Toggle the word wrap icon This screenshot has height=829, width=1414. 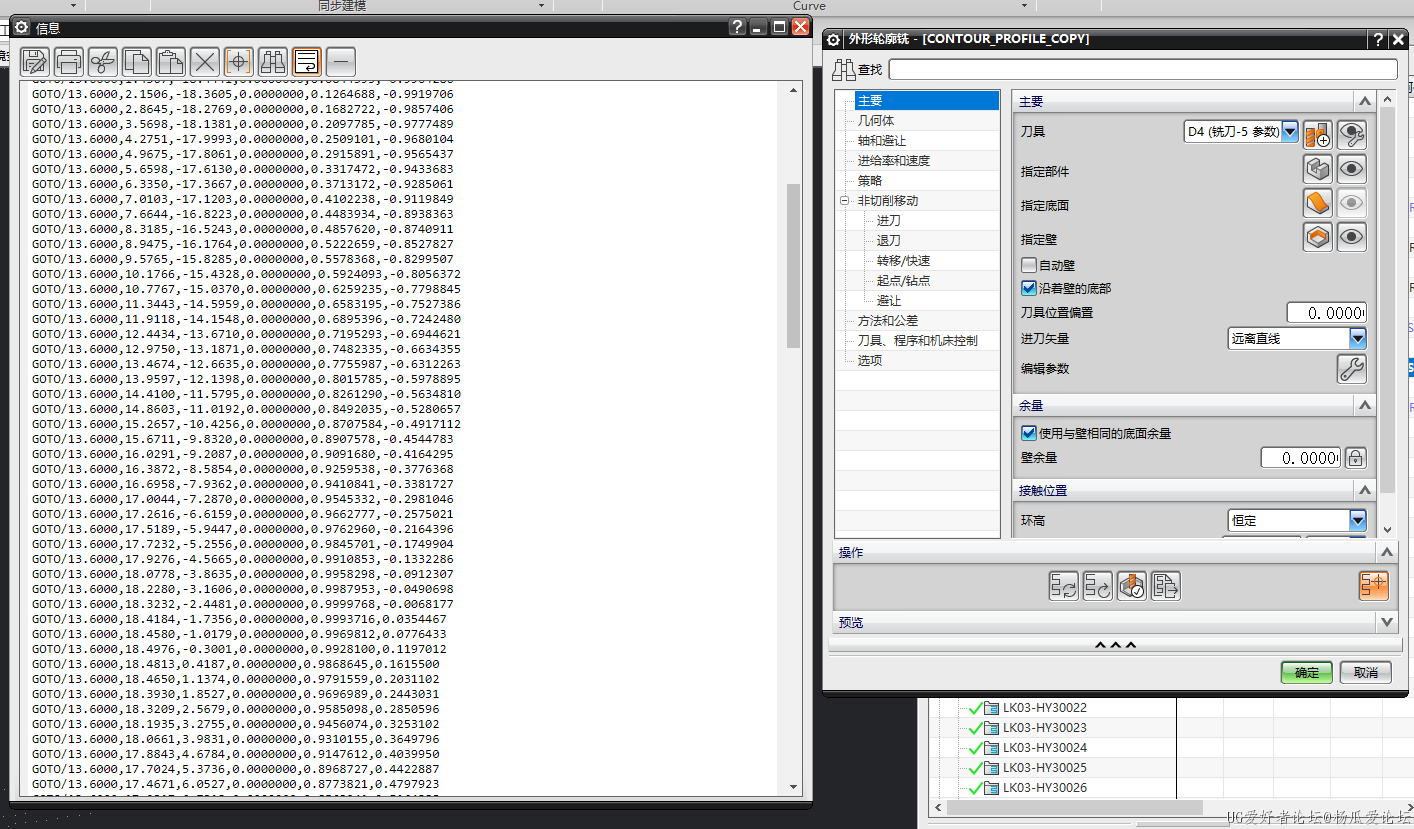click(307, 61)
